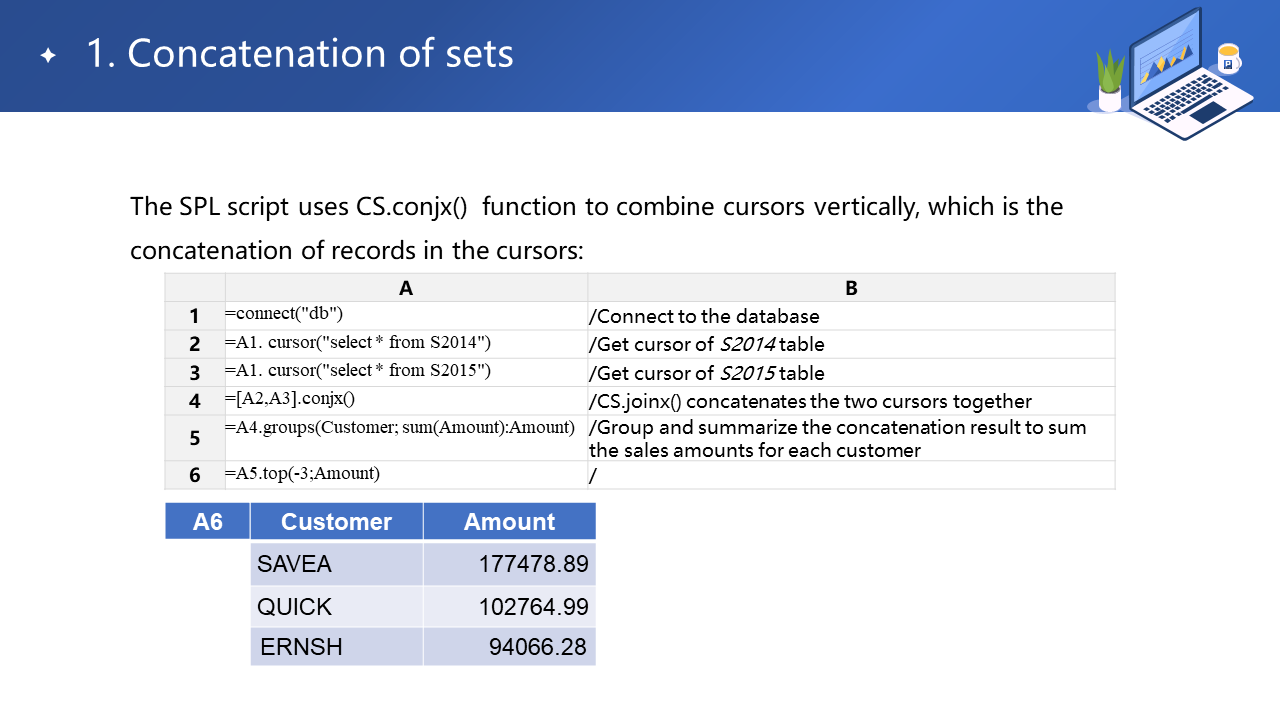Click the Amount header in the result table
Image resolution: width=1280 pixels, height=720 pixels.
509,521
